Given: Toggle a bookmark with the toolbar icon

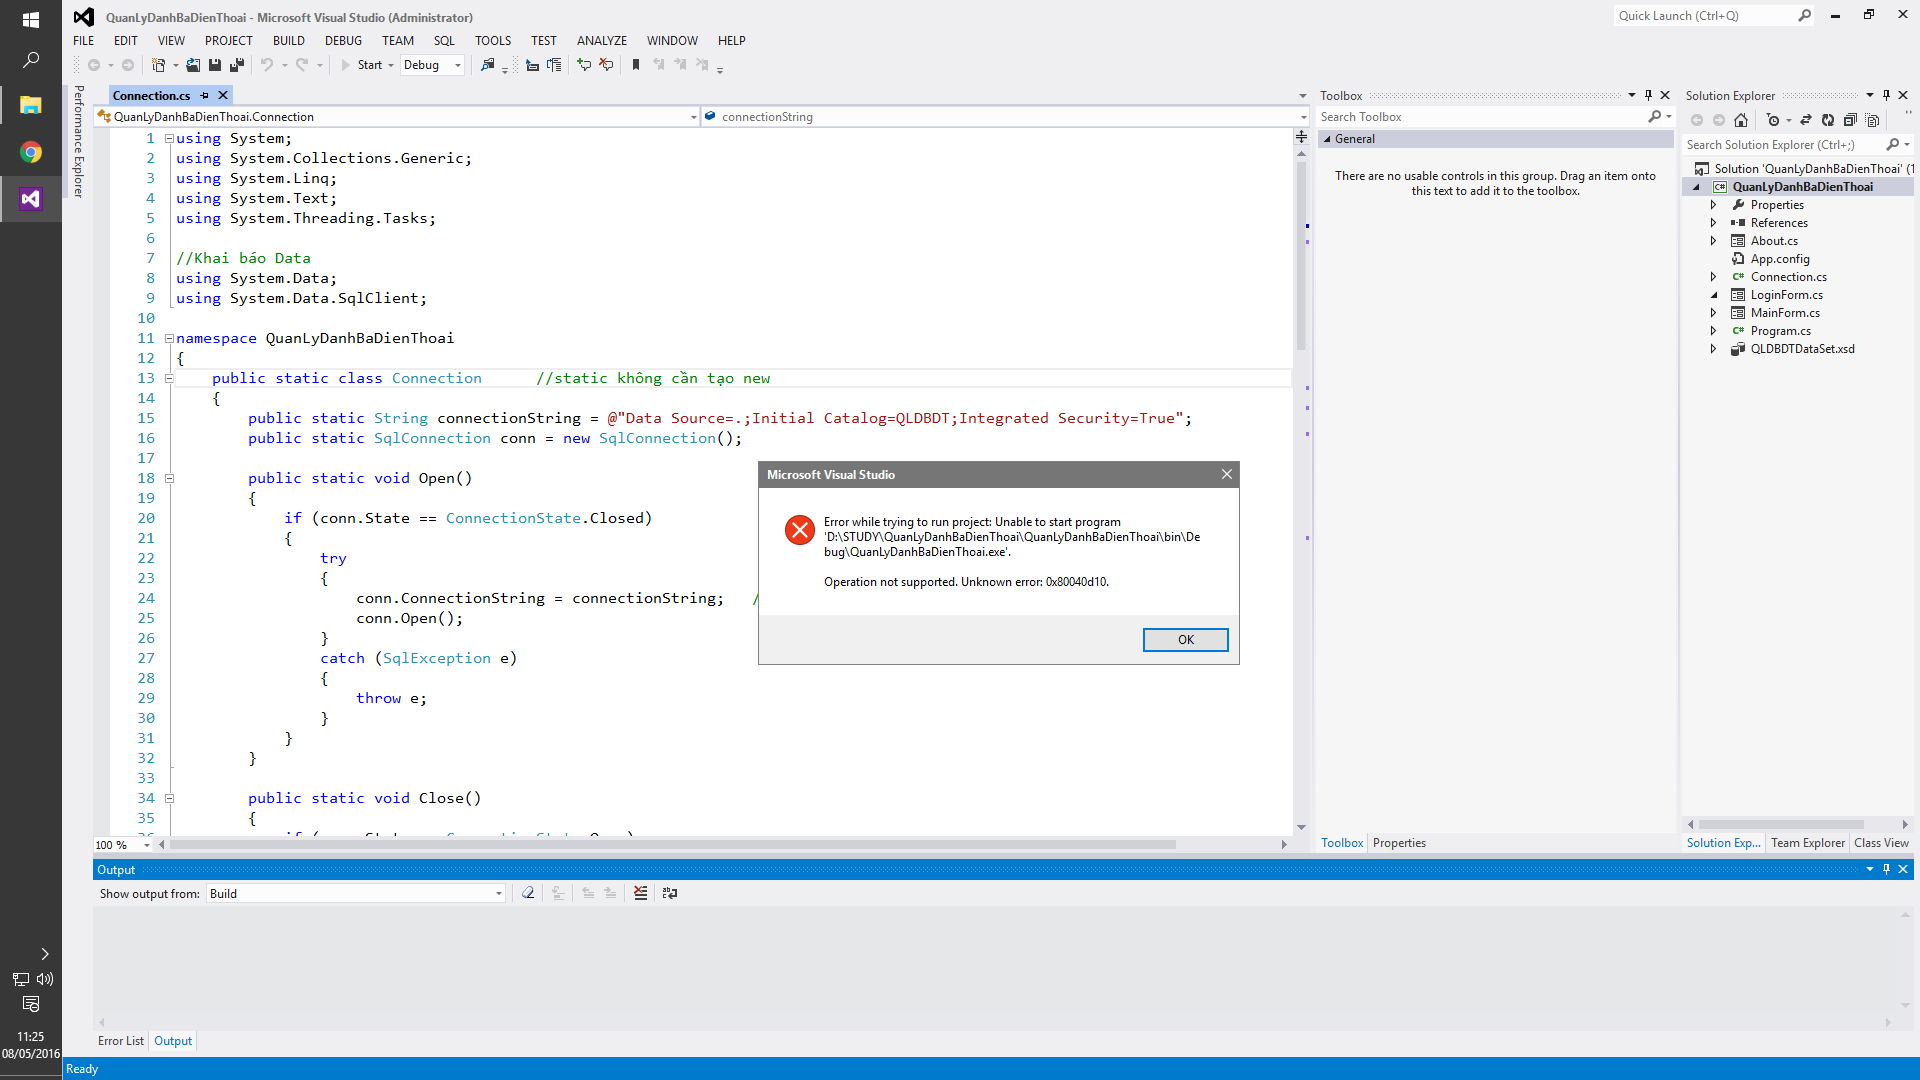Looking at the screenshot, I should (x=636, y=65).
